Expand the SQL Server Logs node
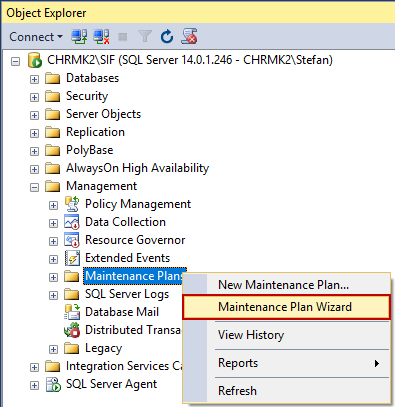Screen dimensions: 395x407 point(53,295)
